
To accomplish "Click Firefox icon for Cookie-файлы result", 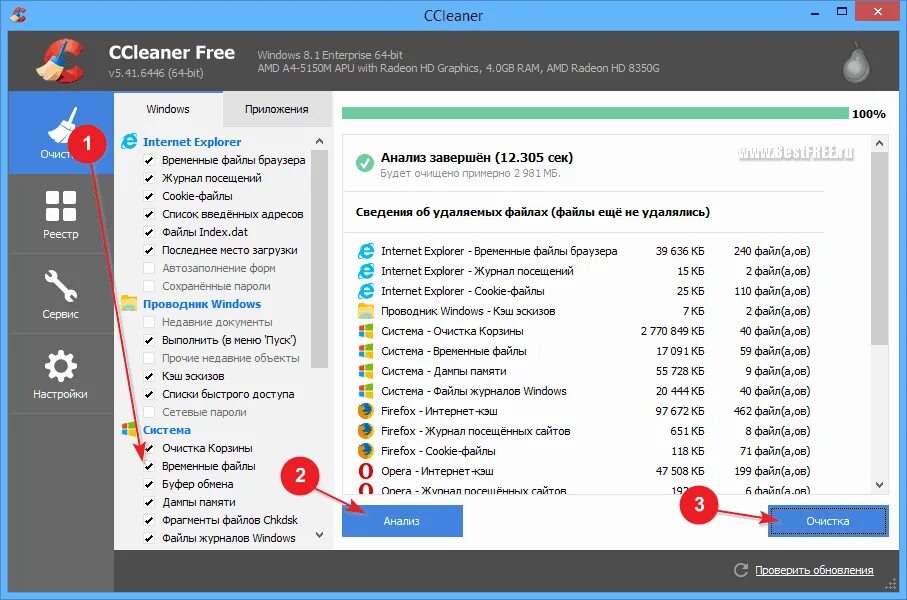I will [x=366, y=451].
